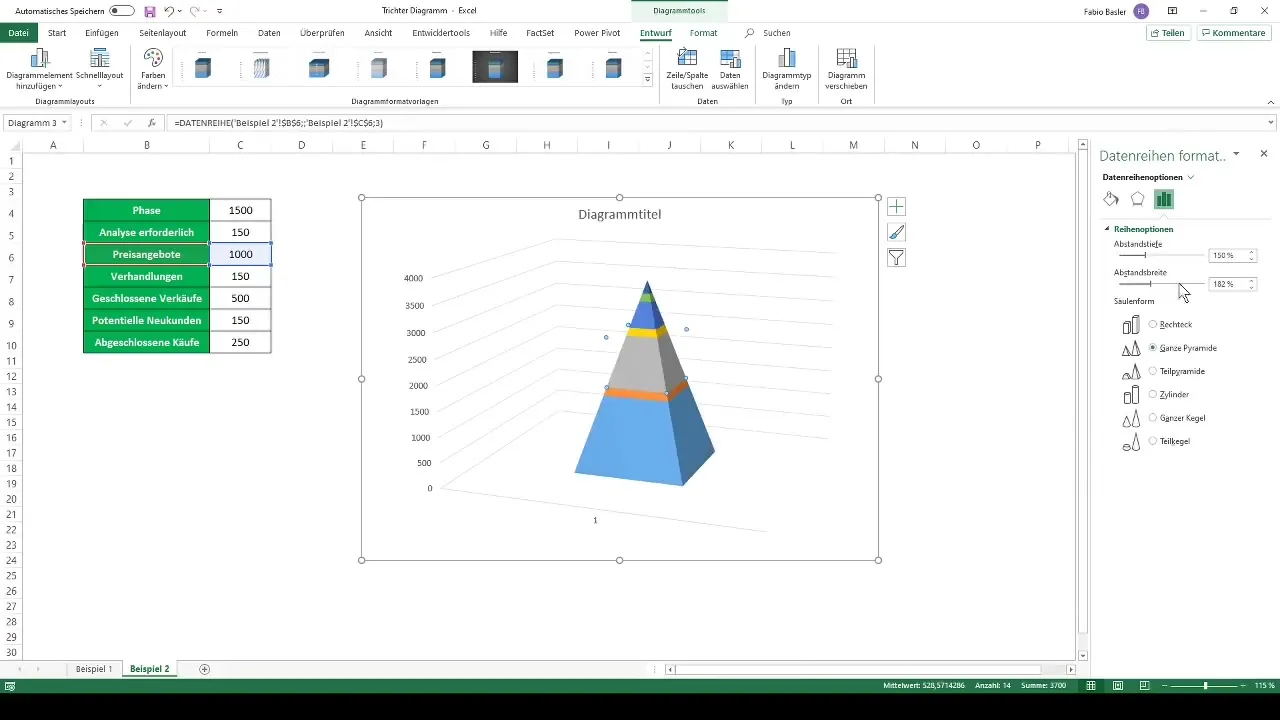The image size is (1280, 720).
Task: Click the insert function fx icon
Action: (x=151, y=123)
